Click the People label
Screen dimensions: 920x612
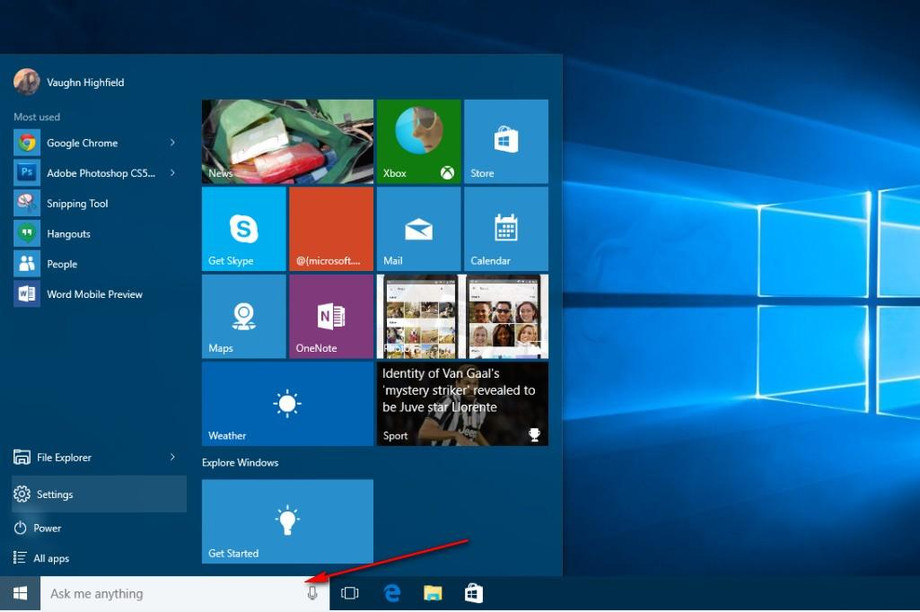[62, 264]
